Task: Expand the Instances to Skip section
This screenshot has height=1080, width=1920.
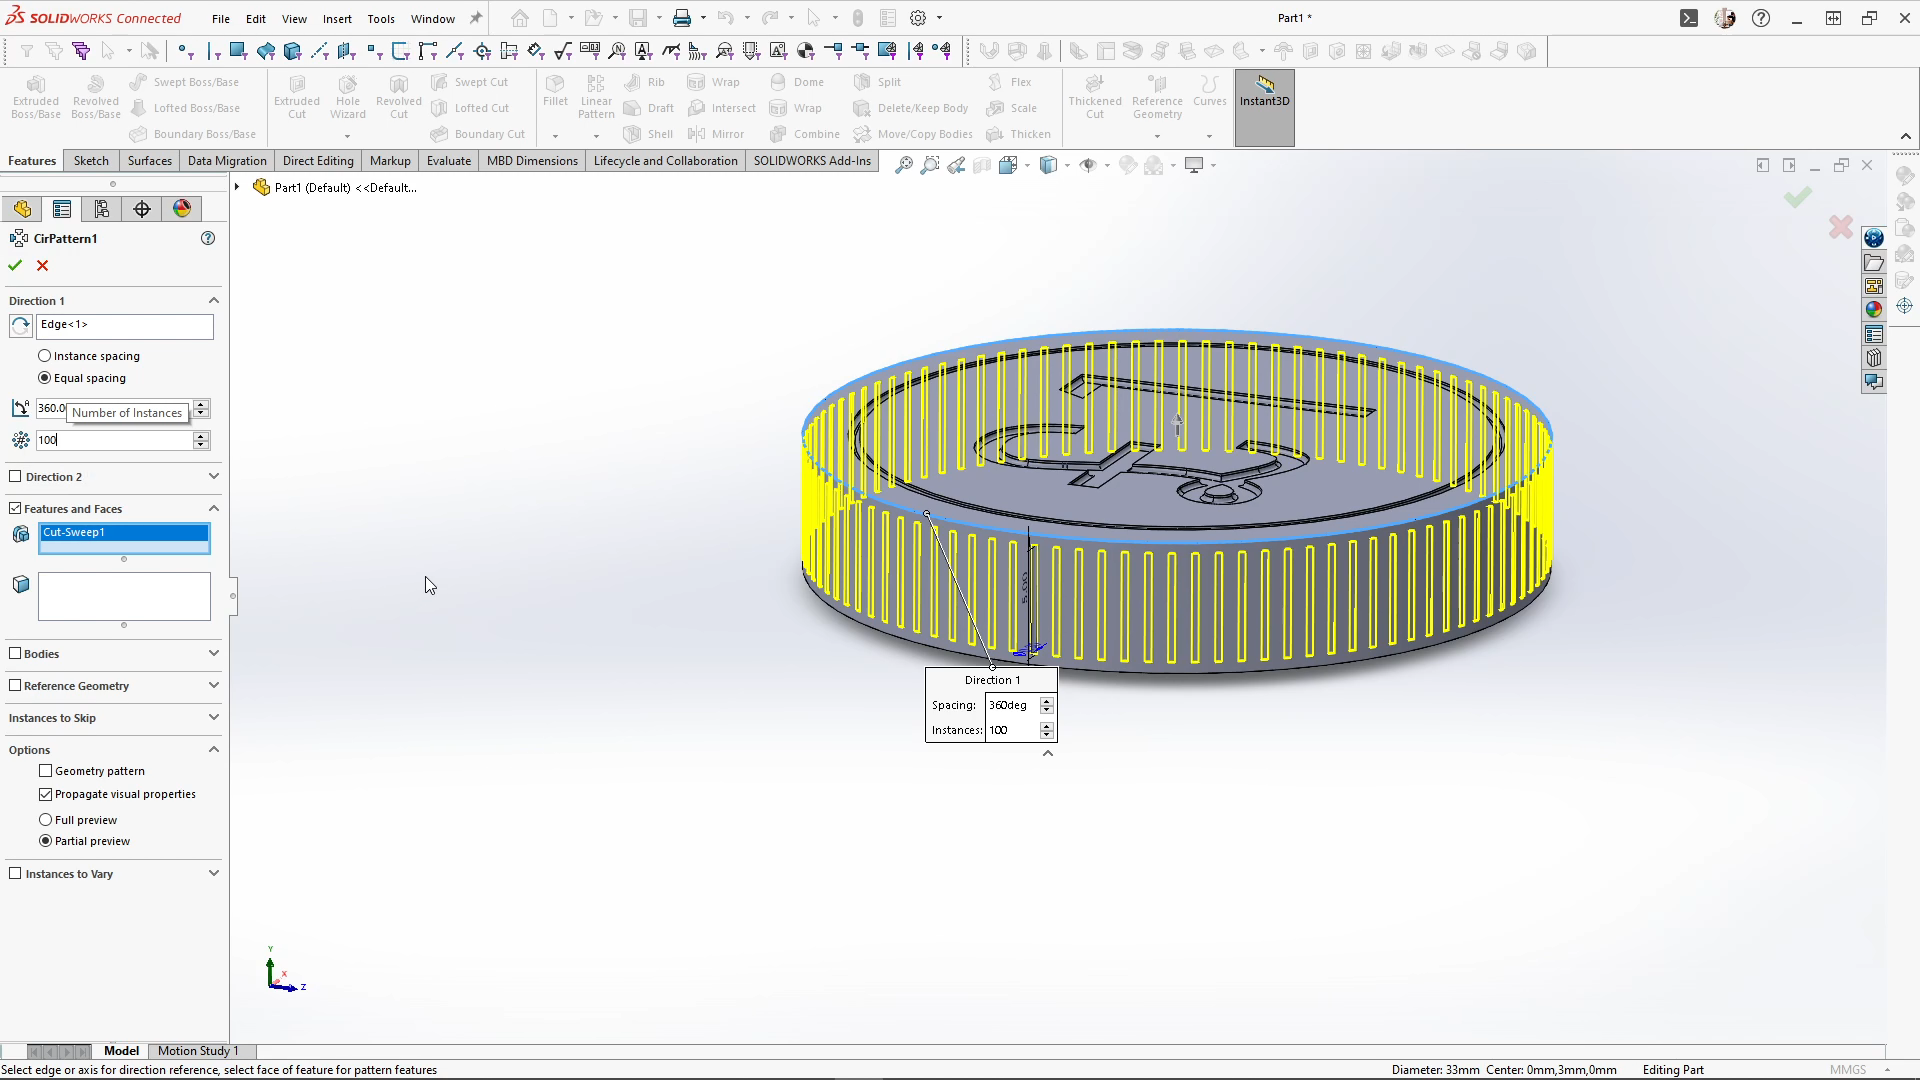Action: point(213,717)
